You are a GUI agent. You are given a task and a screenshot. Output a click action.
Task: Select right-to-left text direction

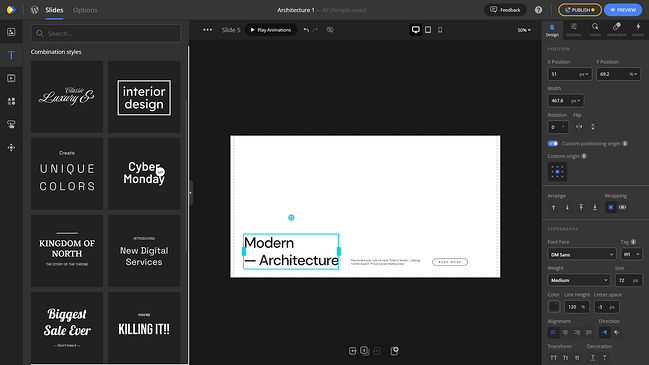(617, 333)
